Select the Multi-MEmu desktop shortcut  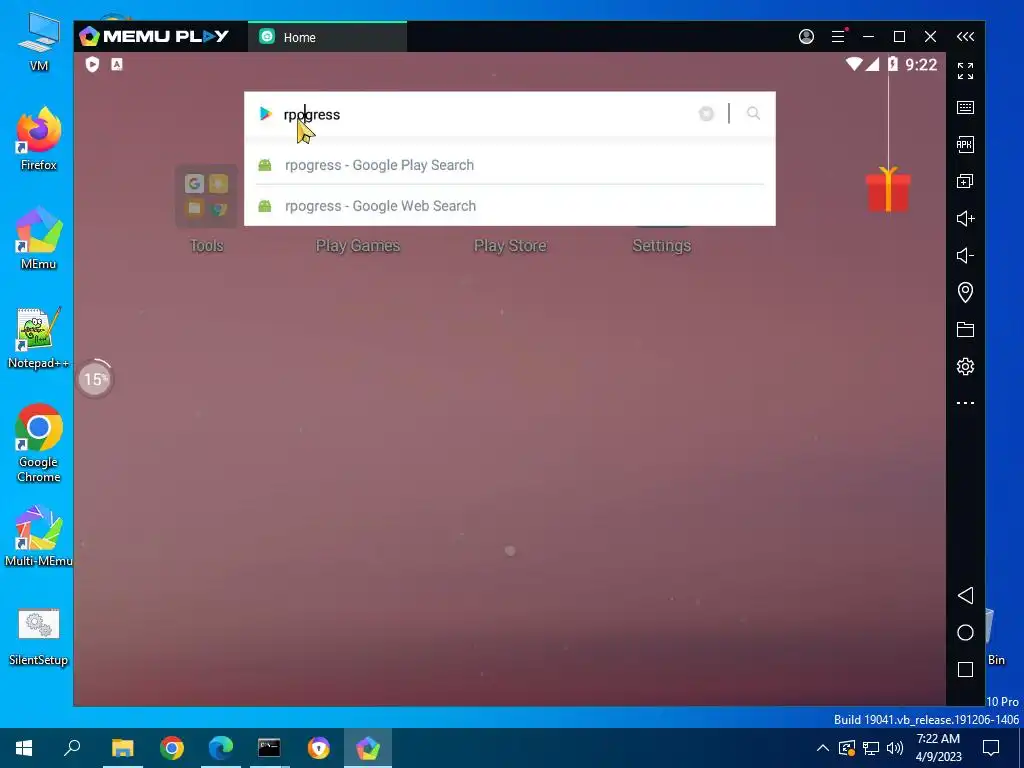(x=39, y=536)
